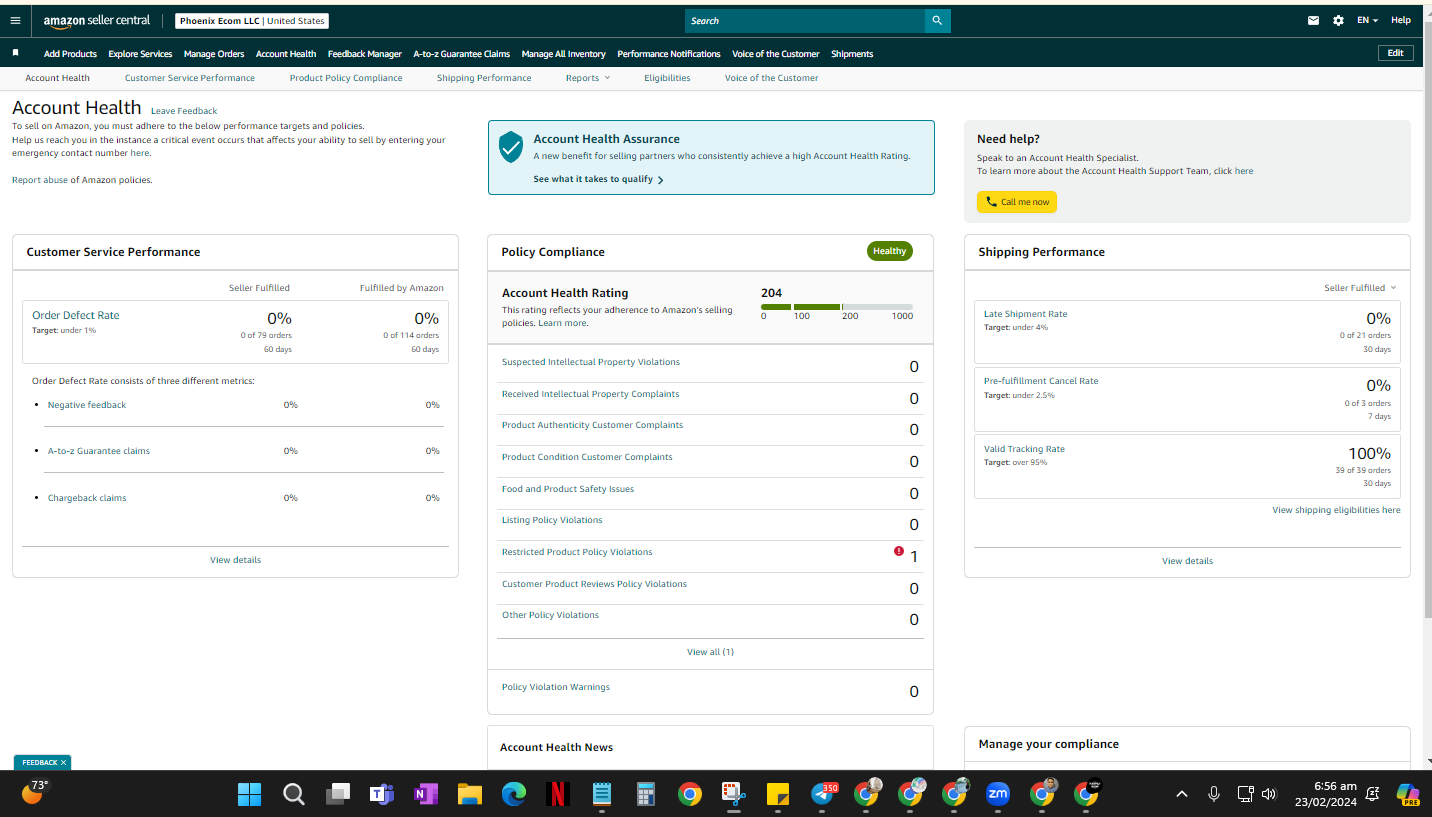Open Zoom from the taskbar
This screenshot has height=817, width=1432.
pos(998,794)
